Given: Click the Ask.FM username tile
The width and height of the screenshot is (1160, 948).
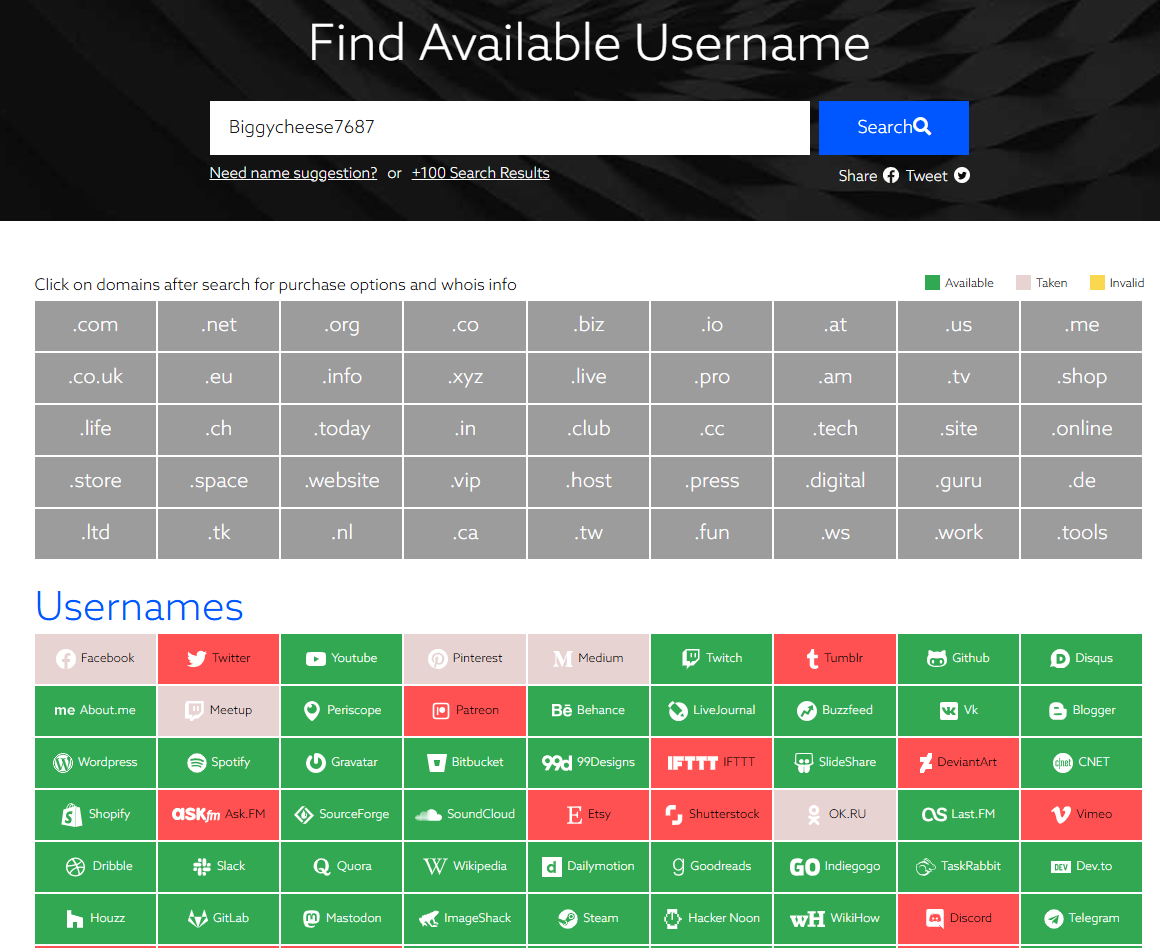Looking at the screenshot, I should pos(219,815).
